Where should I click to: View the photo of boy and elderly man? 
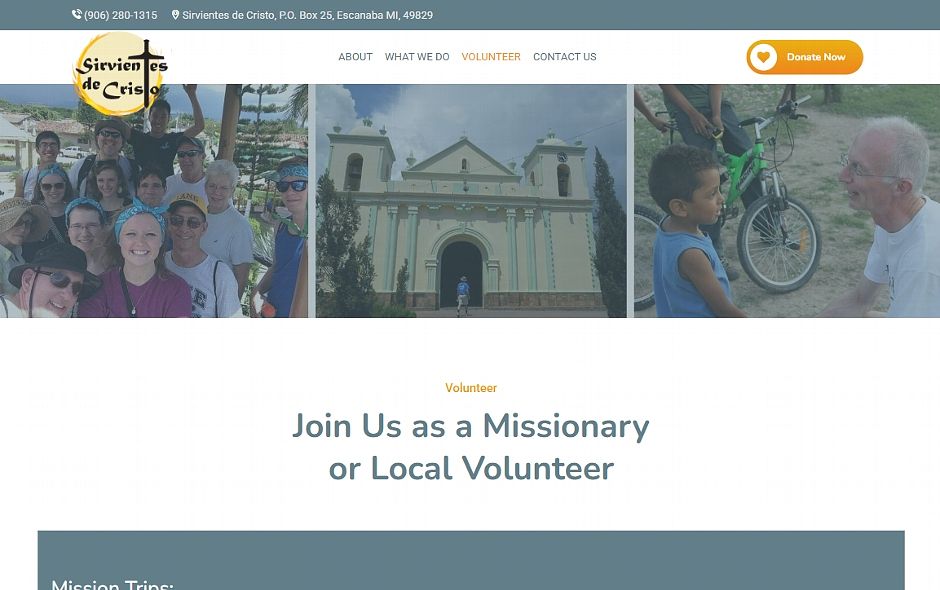pos(787,201)
